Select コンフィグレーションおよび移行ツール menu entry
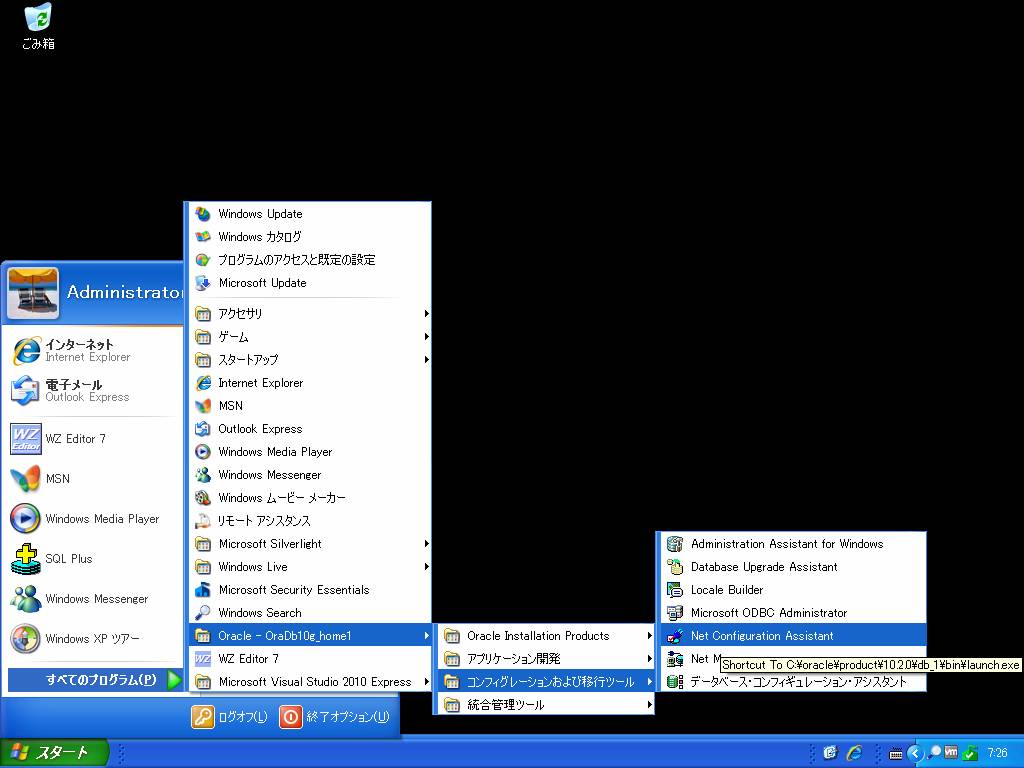 (x=545, y=682)
